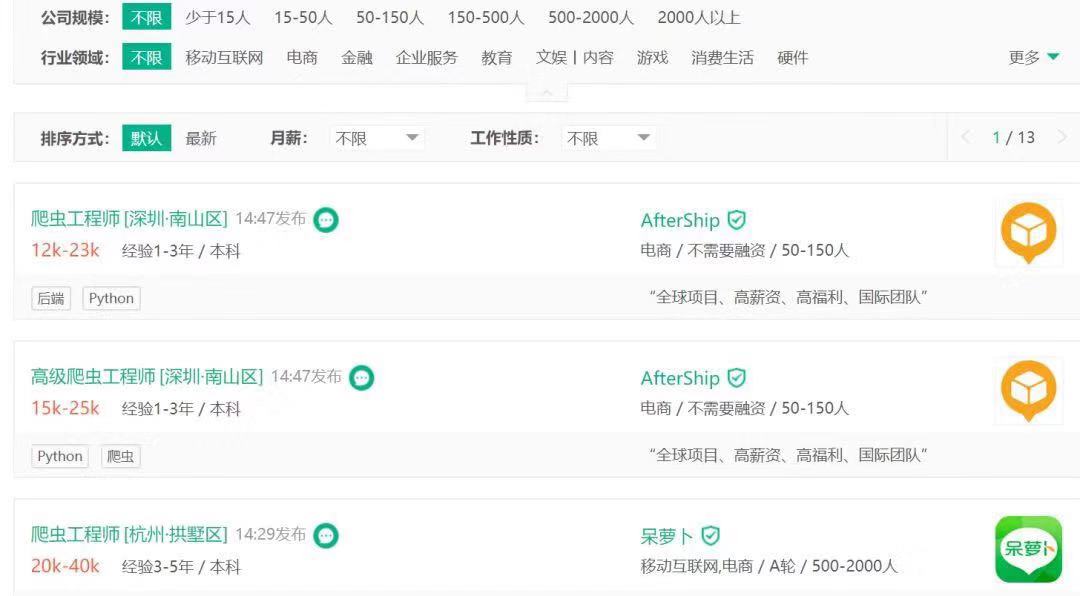The height and width of the screenshot is (596, 1080).
Task: Select the 电商 industry filter
Action: click(x=303, y=57)
